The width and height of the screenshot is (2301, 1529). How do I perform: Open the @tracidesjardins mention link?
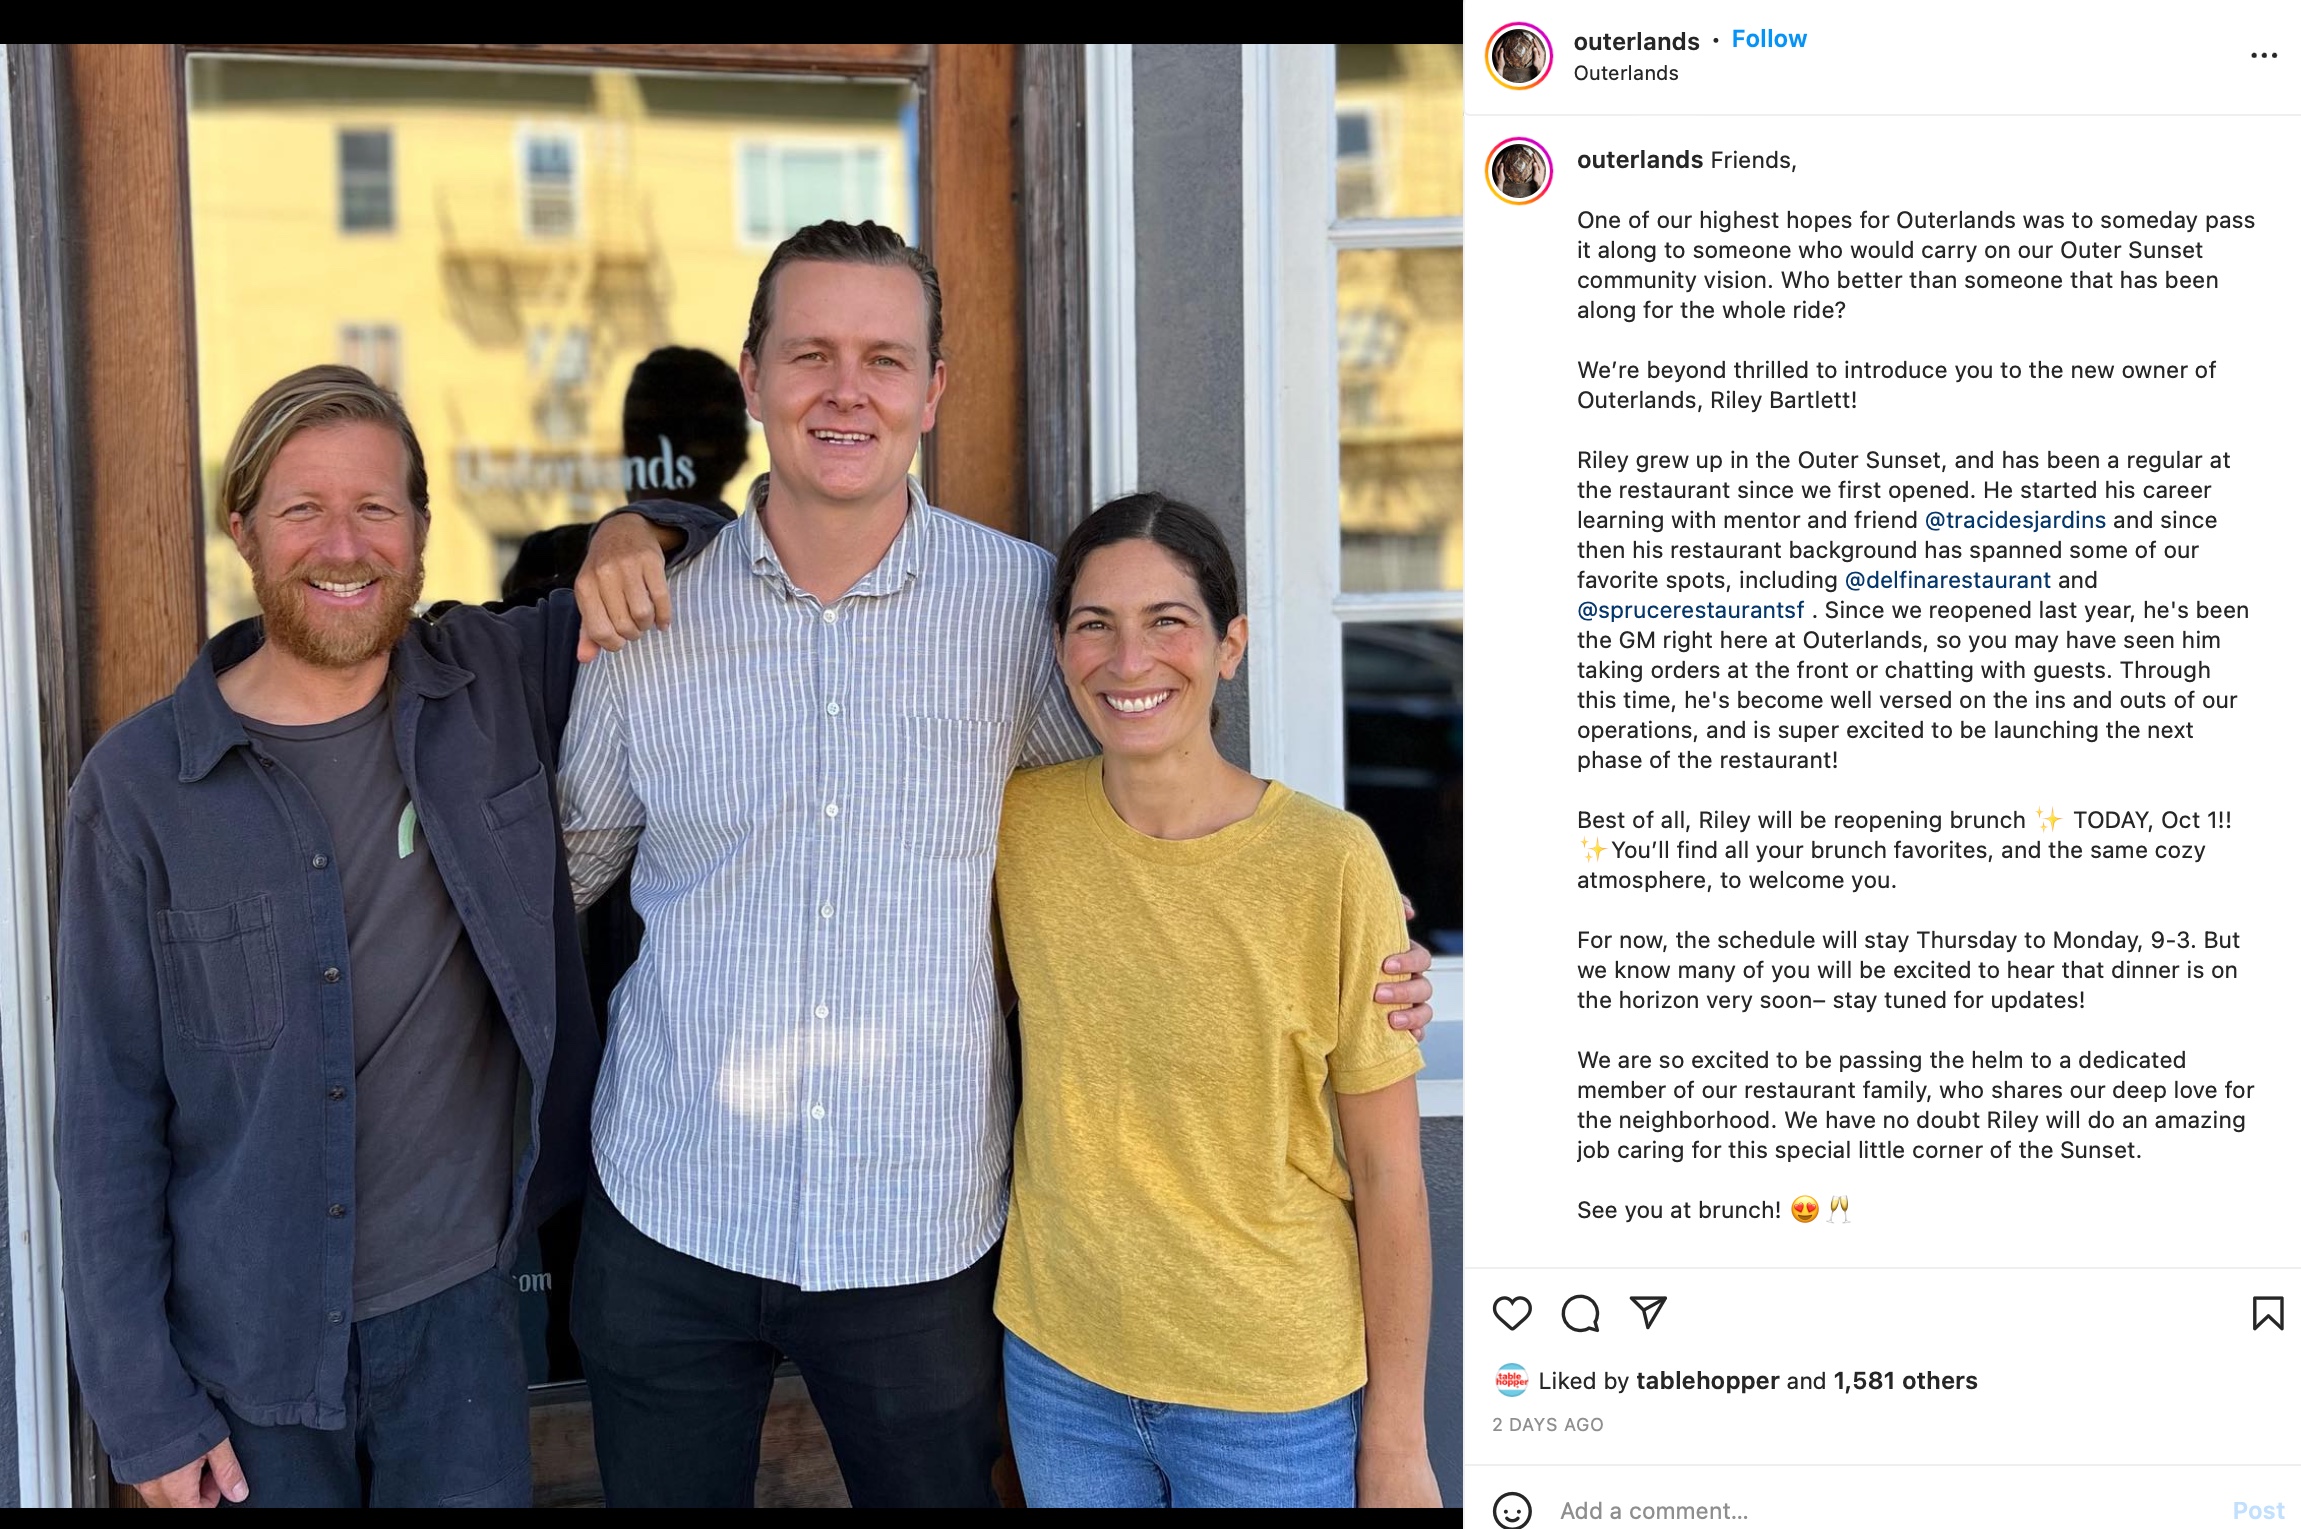(x=2014, y=520)
